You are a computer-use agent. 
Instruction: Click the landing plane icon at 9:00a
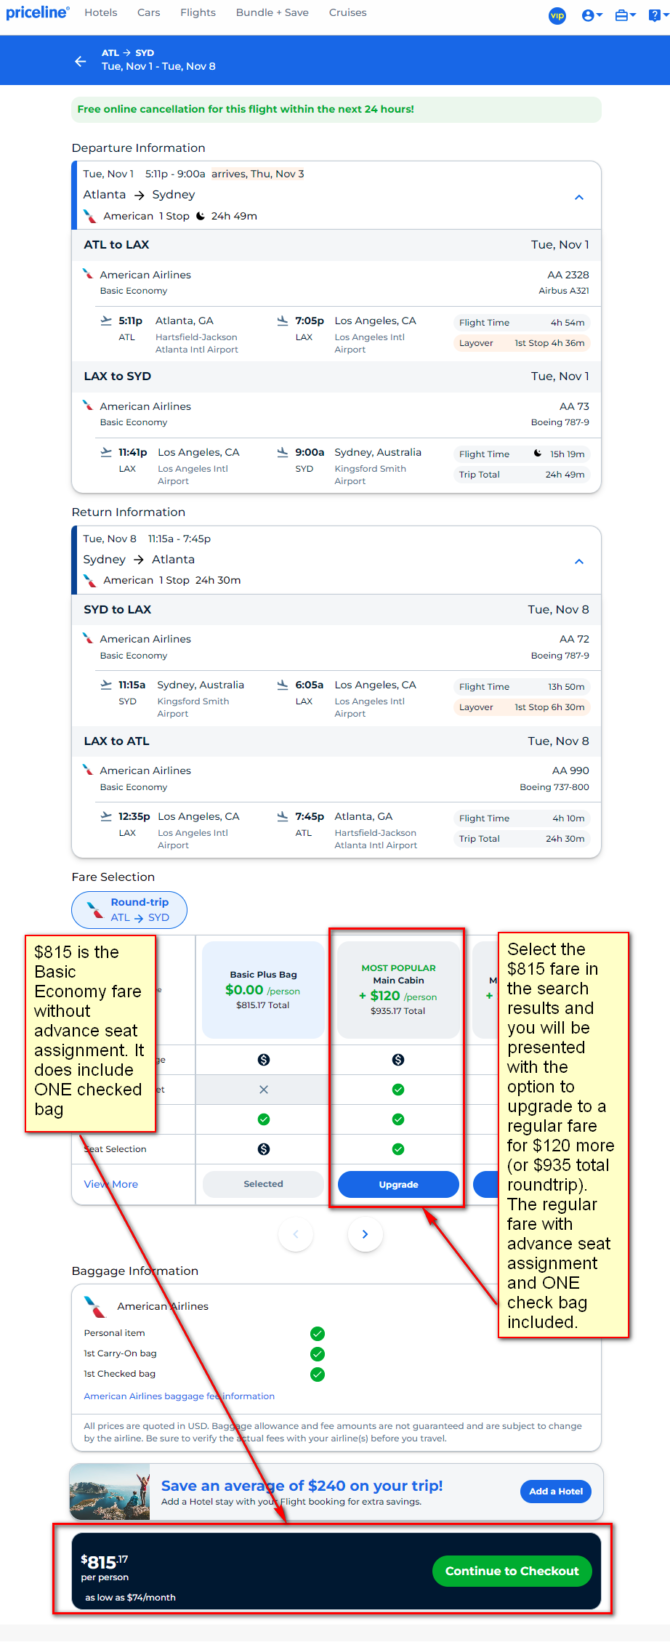282,452
